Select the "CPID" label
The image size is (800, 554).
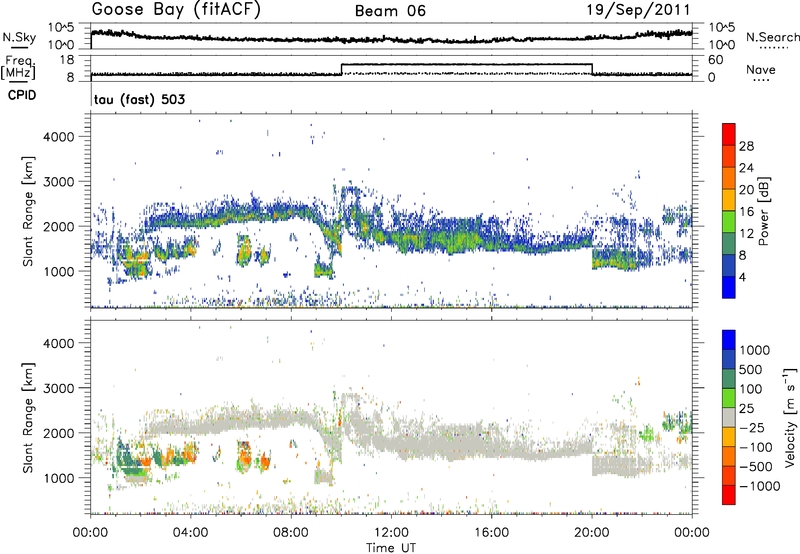(x=22, y=95)
